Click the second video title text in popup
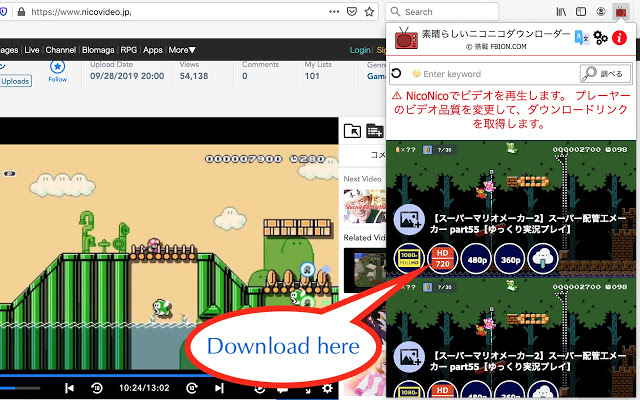Viewport: 640px width, 400px height. 528,361
